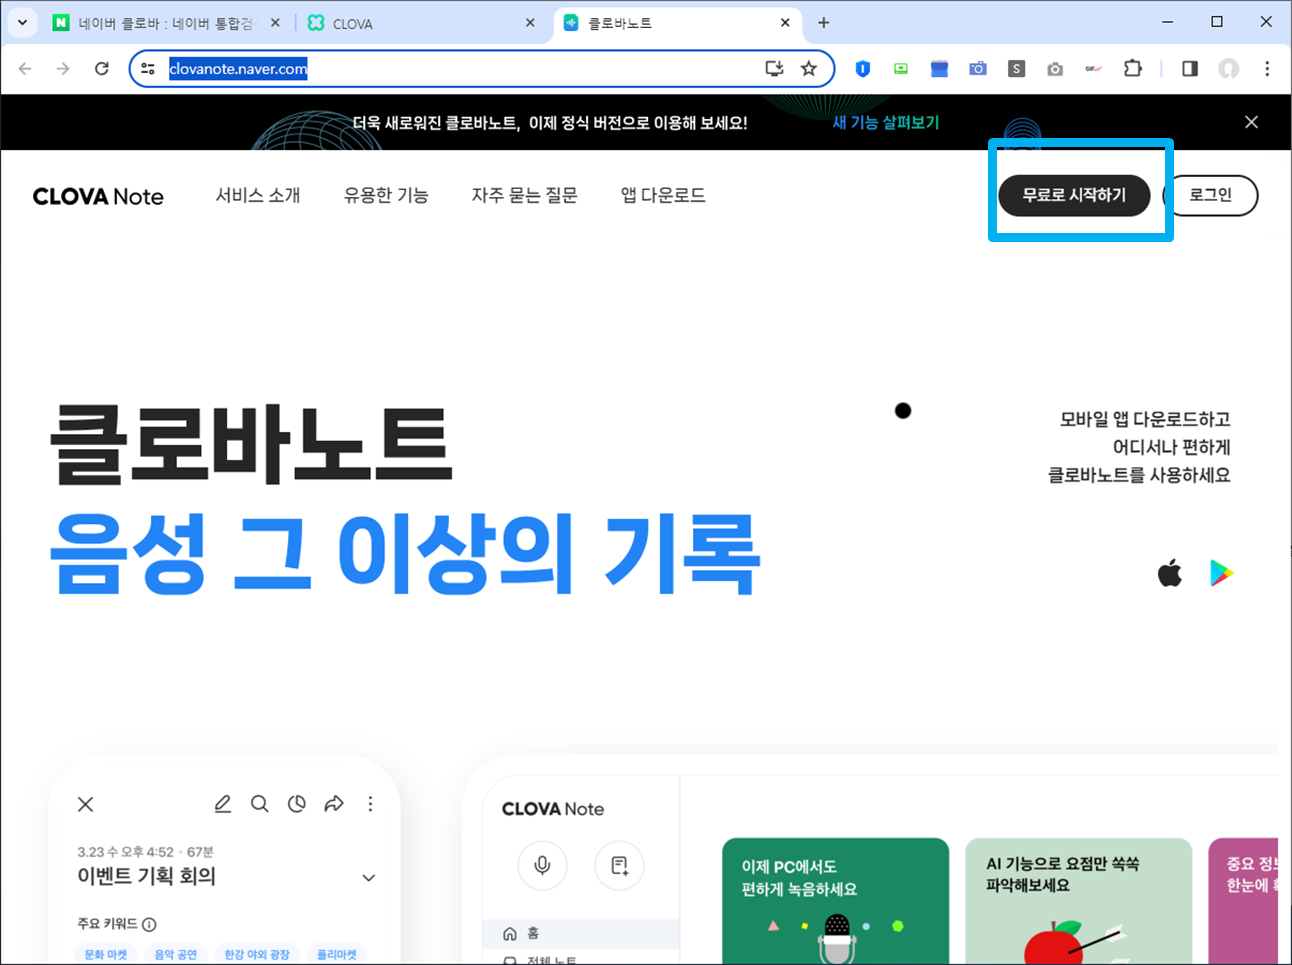Viewport: 1292px width, 965px height.
Task: Click the 주요 키워드 info icon
Action: (149, 924)
